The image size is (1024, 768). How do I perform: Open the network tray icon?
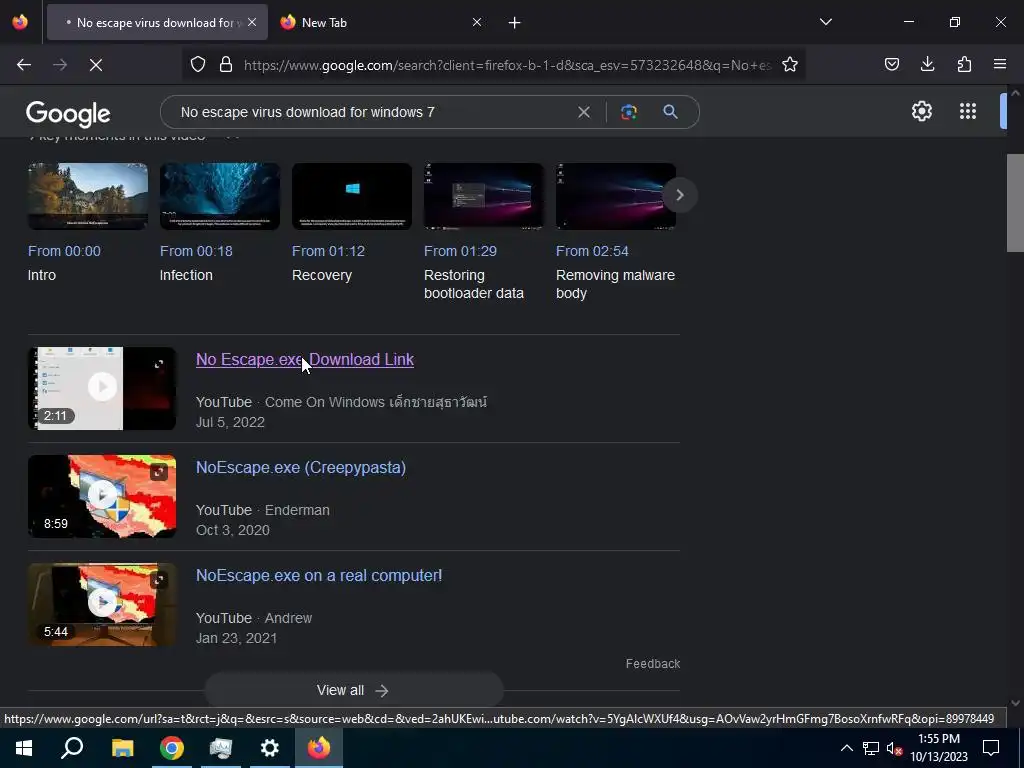click(871, 748)
